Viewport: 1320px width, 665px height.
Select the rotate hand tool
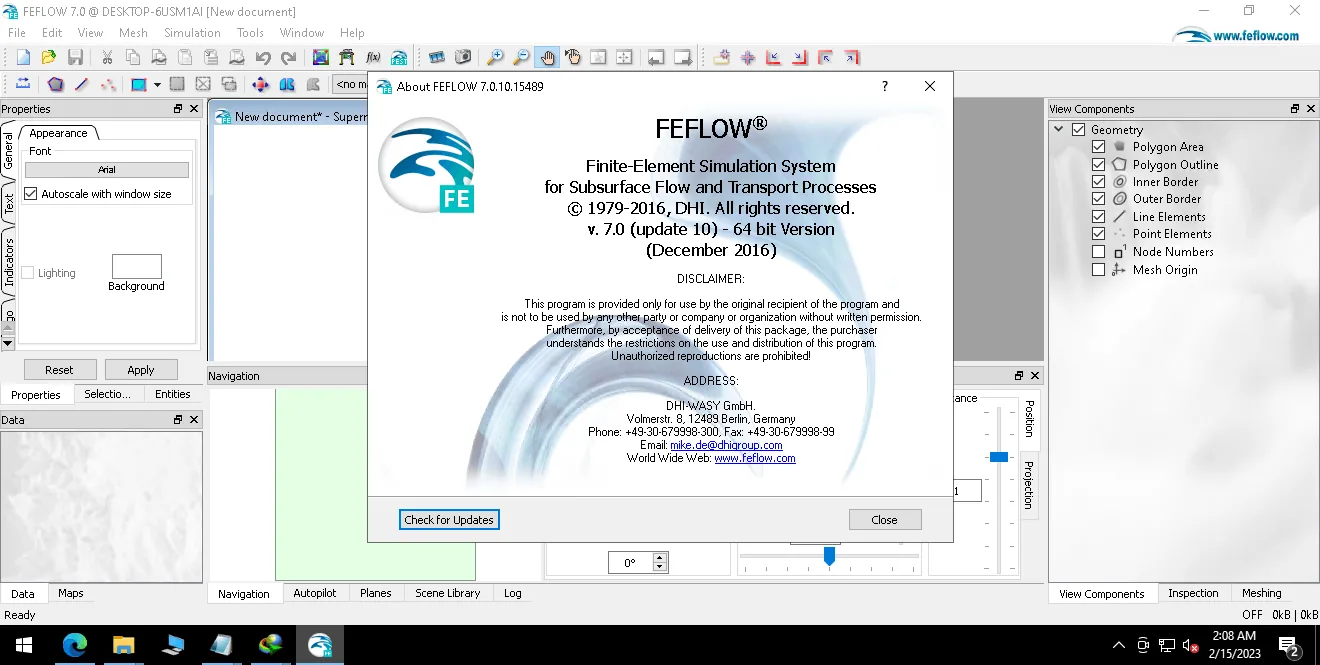coord(573,58)
